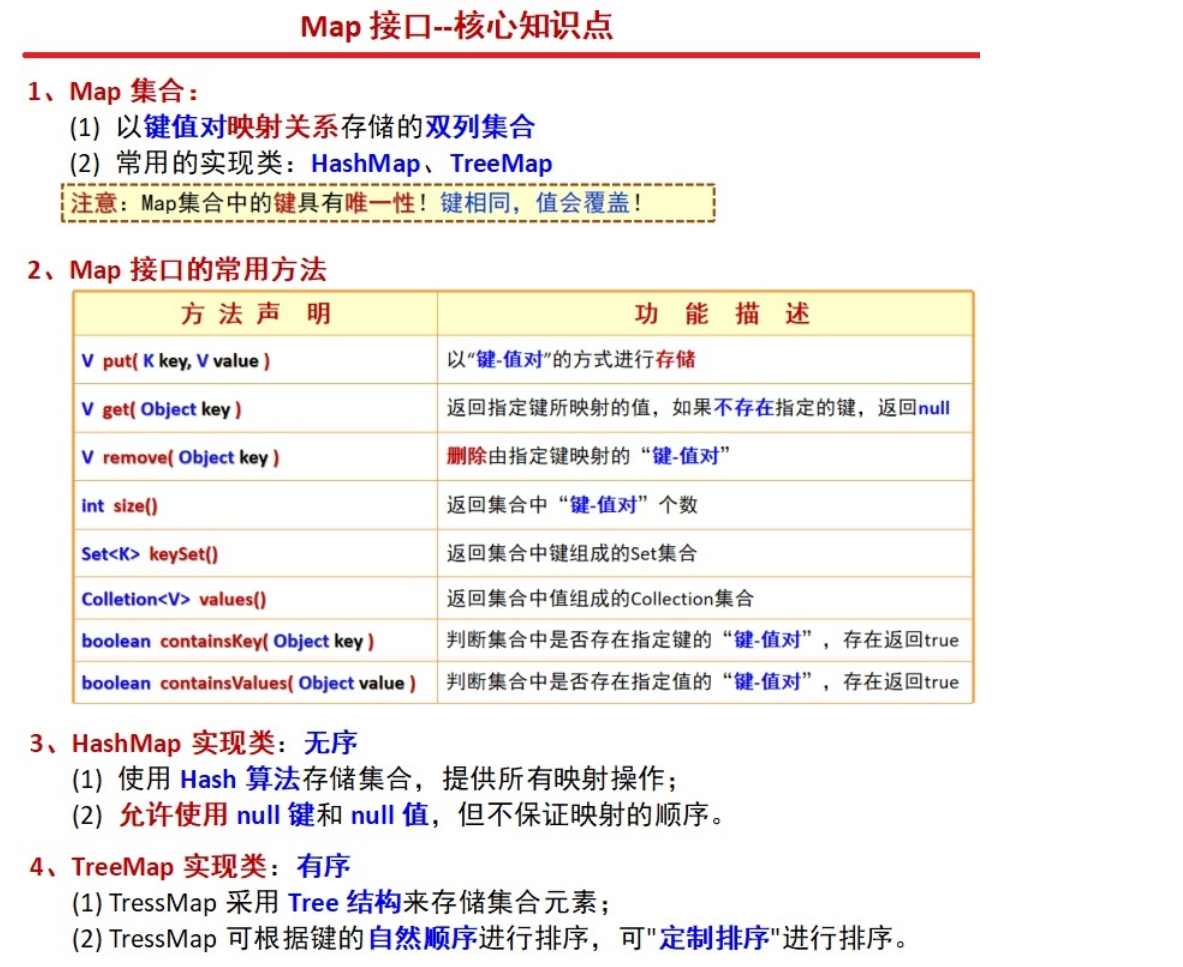Viewport: 1183px width, 967px height.
Task: Click the description '删除由指定键映射的"键-值对"'
Action: click(588, 456)
